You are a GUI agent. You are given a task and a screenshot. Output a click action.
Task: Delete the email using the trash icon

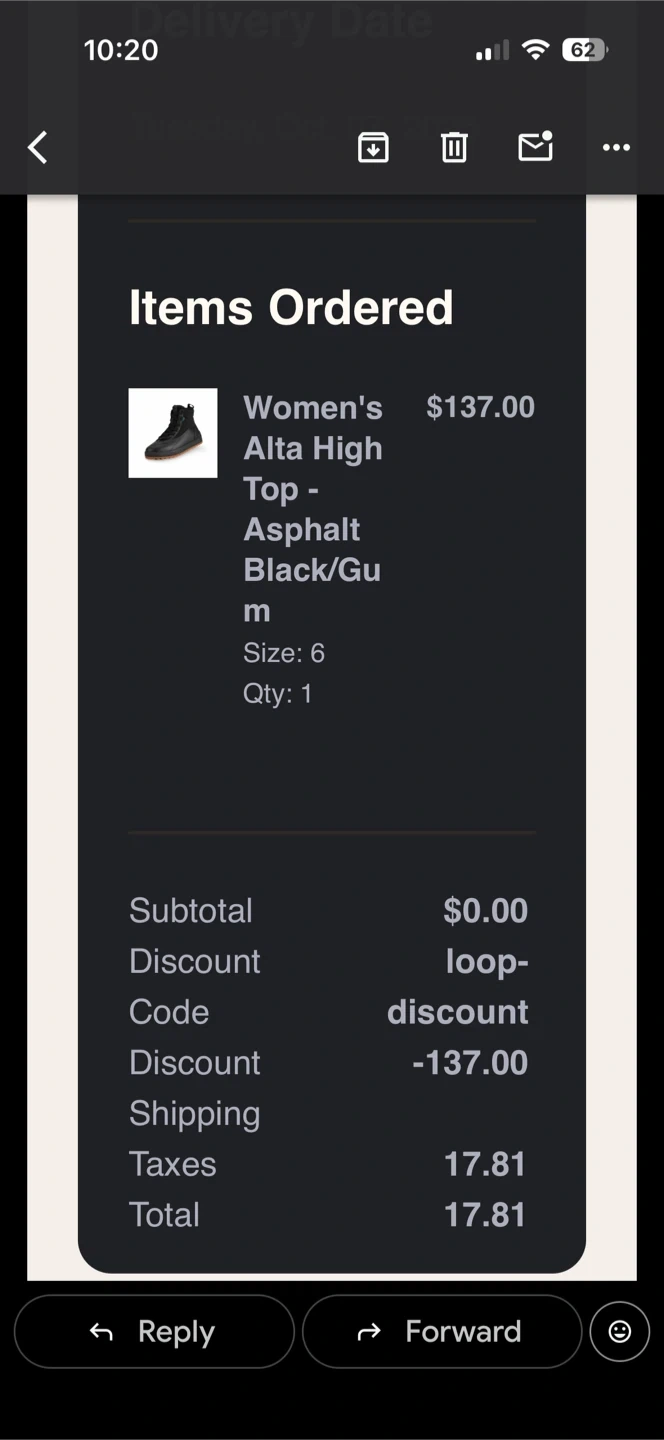tap(454, 148)
